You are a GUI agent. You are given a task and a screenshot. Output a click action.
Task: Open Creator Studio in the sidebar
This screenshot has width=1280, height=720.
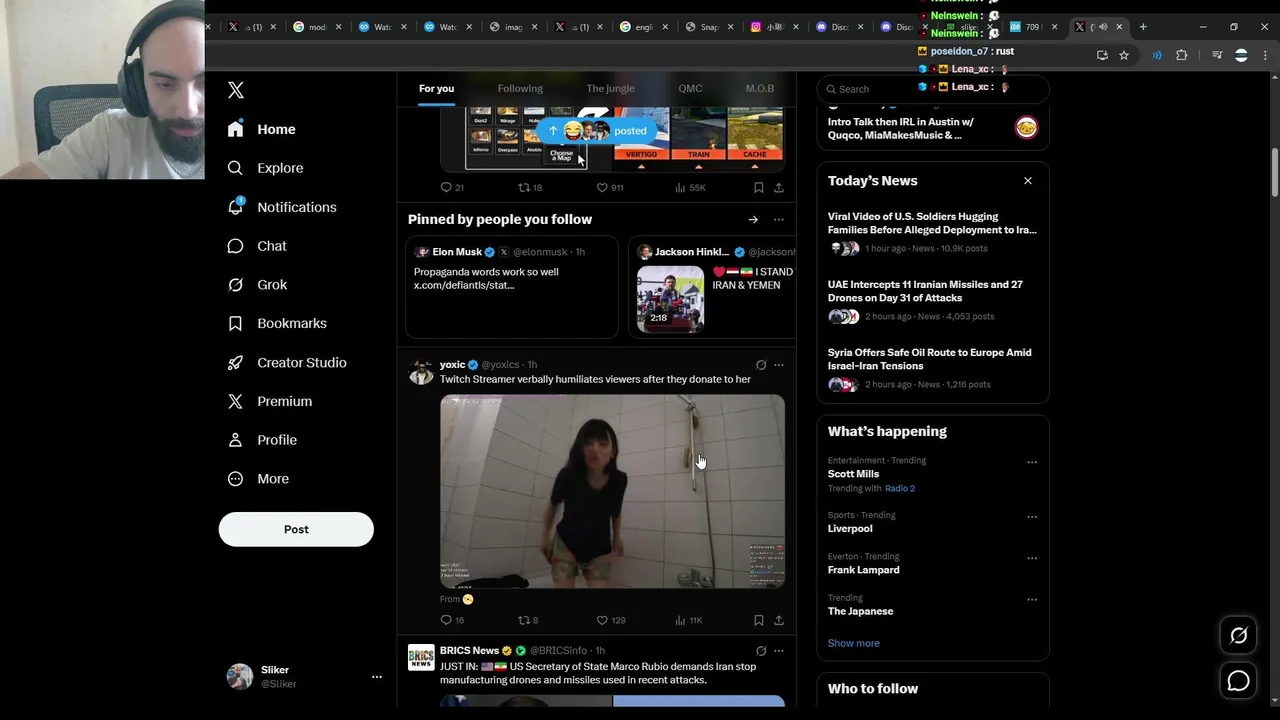[287, 363]
